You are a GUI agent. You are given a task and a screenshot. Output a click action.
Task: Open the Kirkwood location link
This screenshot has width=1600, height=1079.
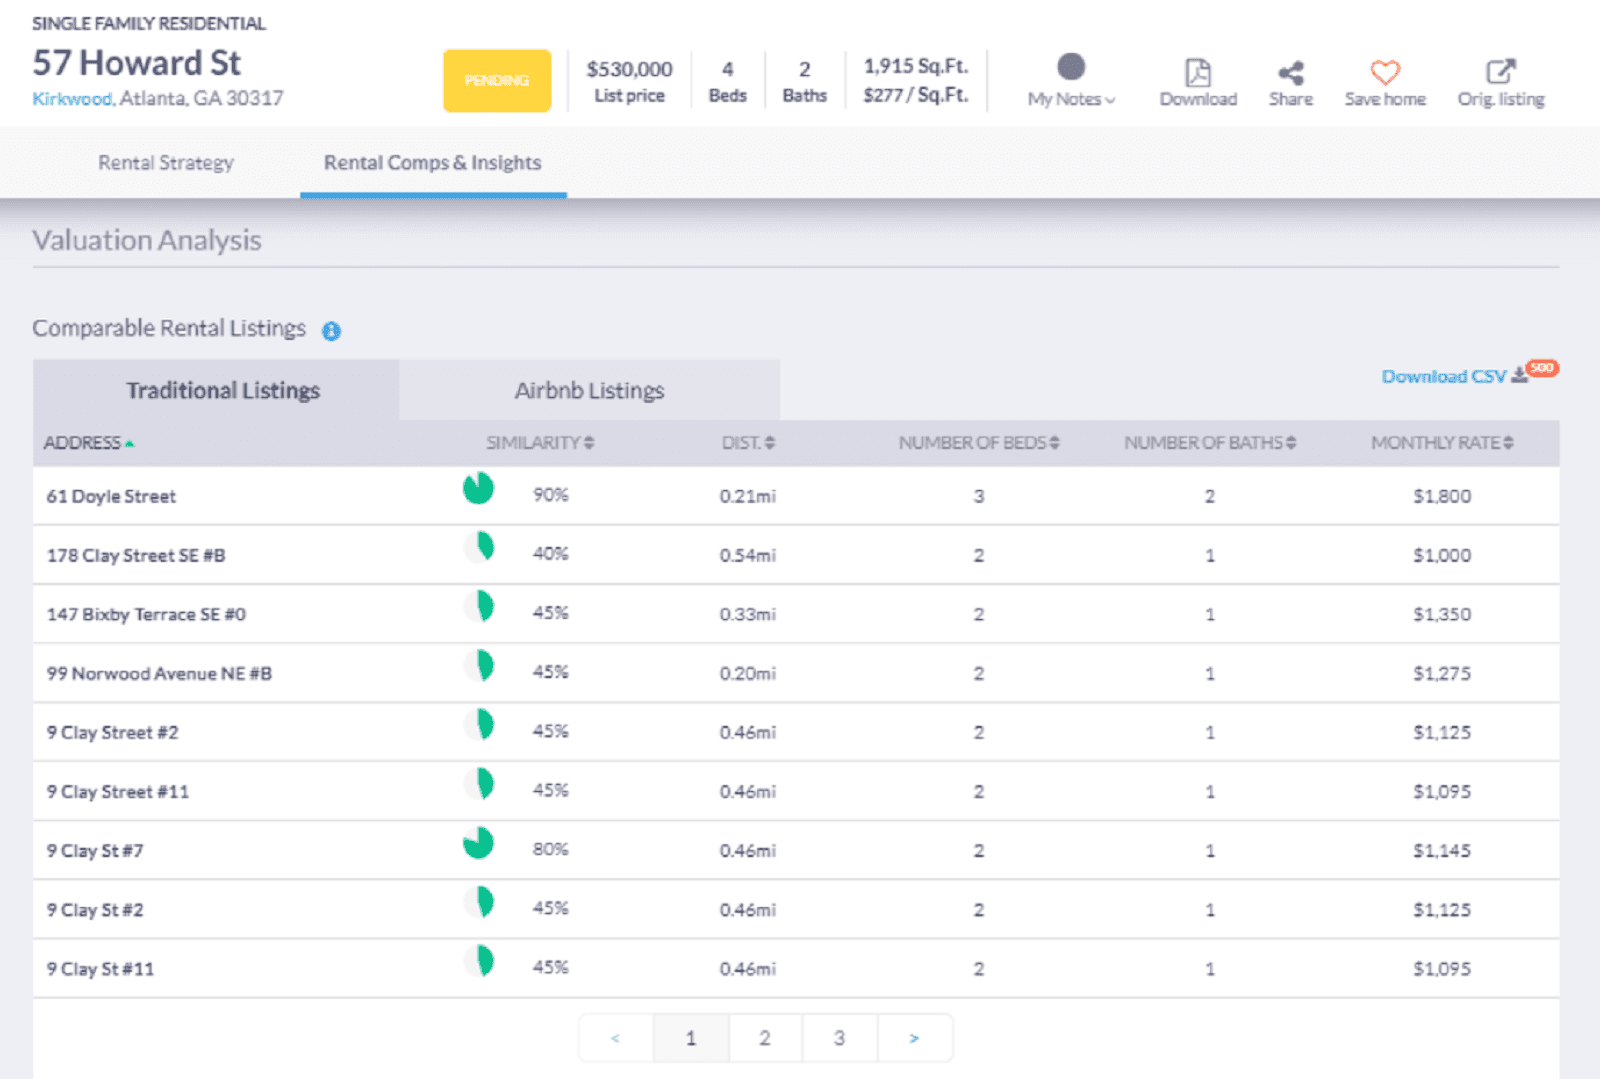click(70, 99)
